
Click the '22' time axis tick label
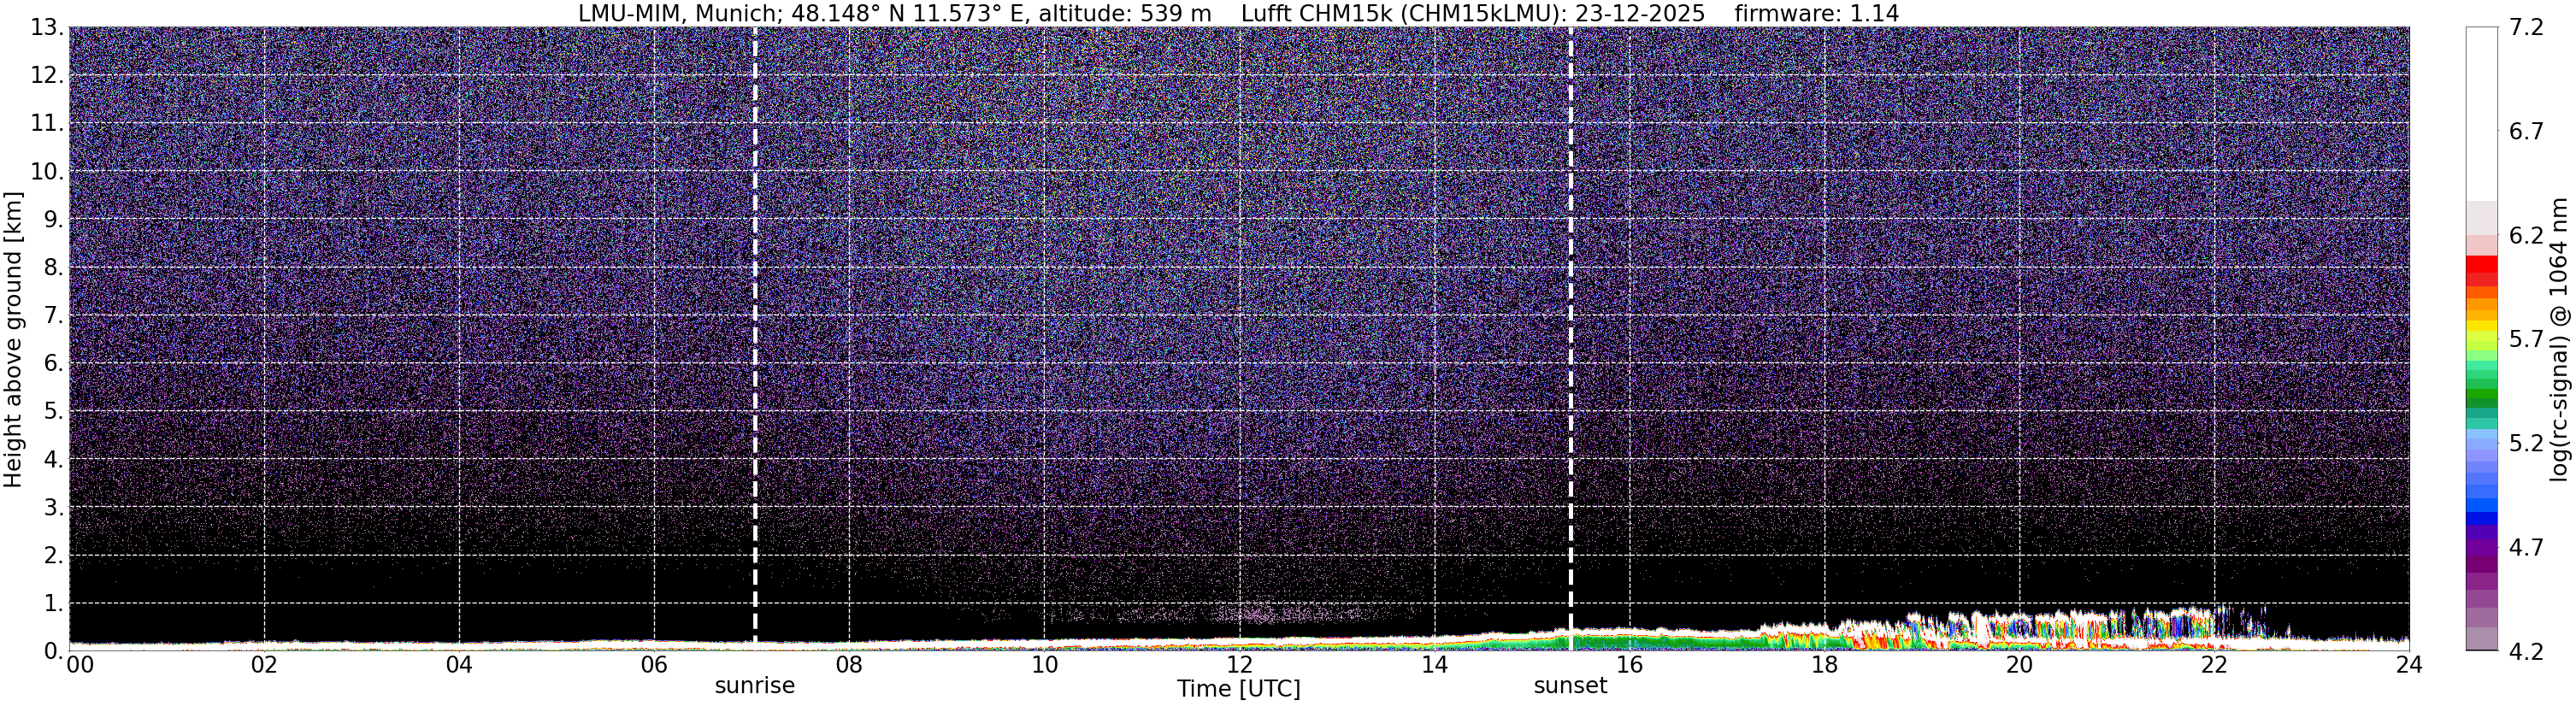pos(2214,665)
